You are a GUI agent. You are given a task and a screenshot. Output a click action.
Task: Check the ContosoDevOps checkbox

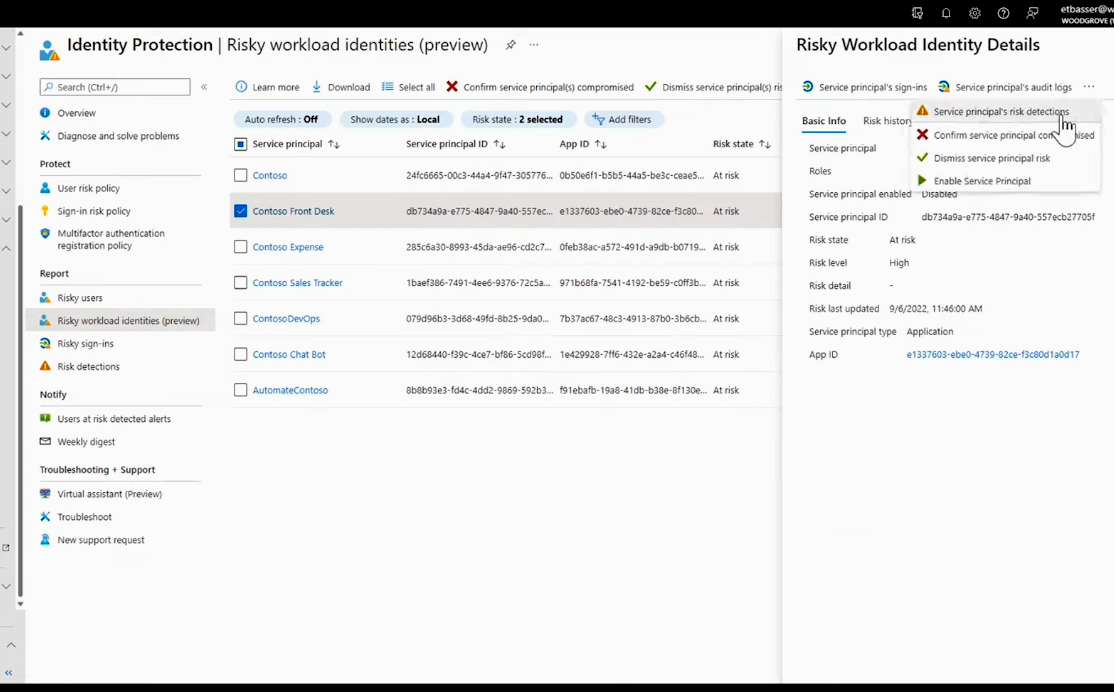coord(241,318)
